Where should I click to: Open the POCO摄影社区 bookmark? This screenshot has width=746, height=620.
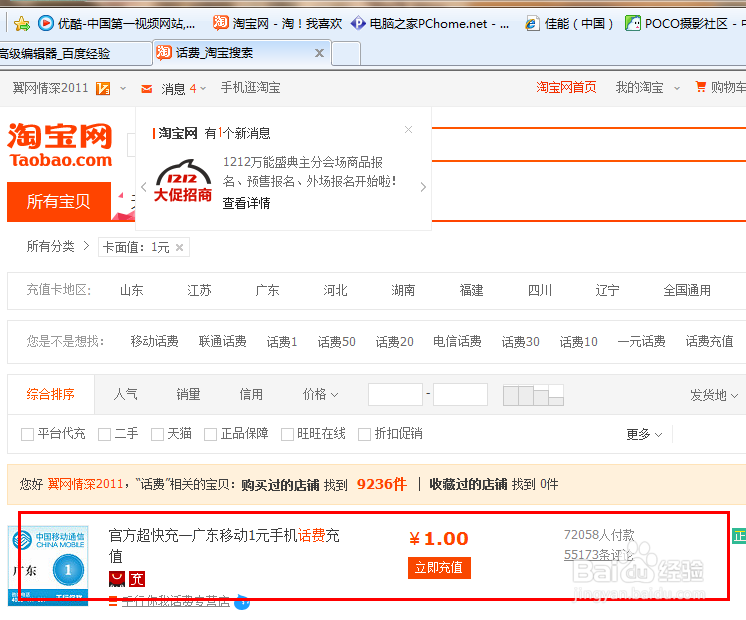(684, 23)
